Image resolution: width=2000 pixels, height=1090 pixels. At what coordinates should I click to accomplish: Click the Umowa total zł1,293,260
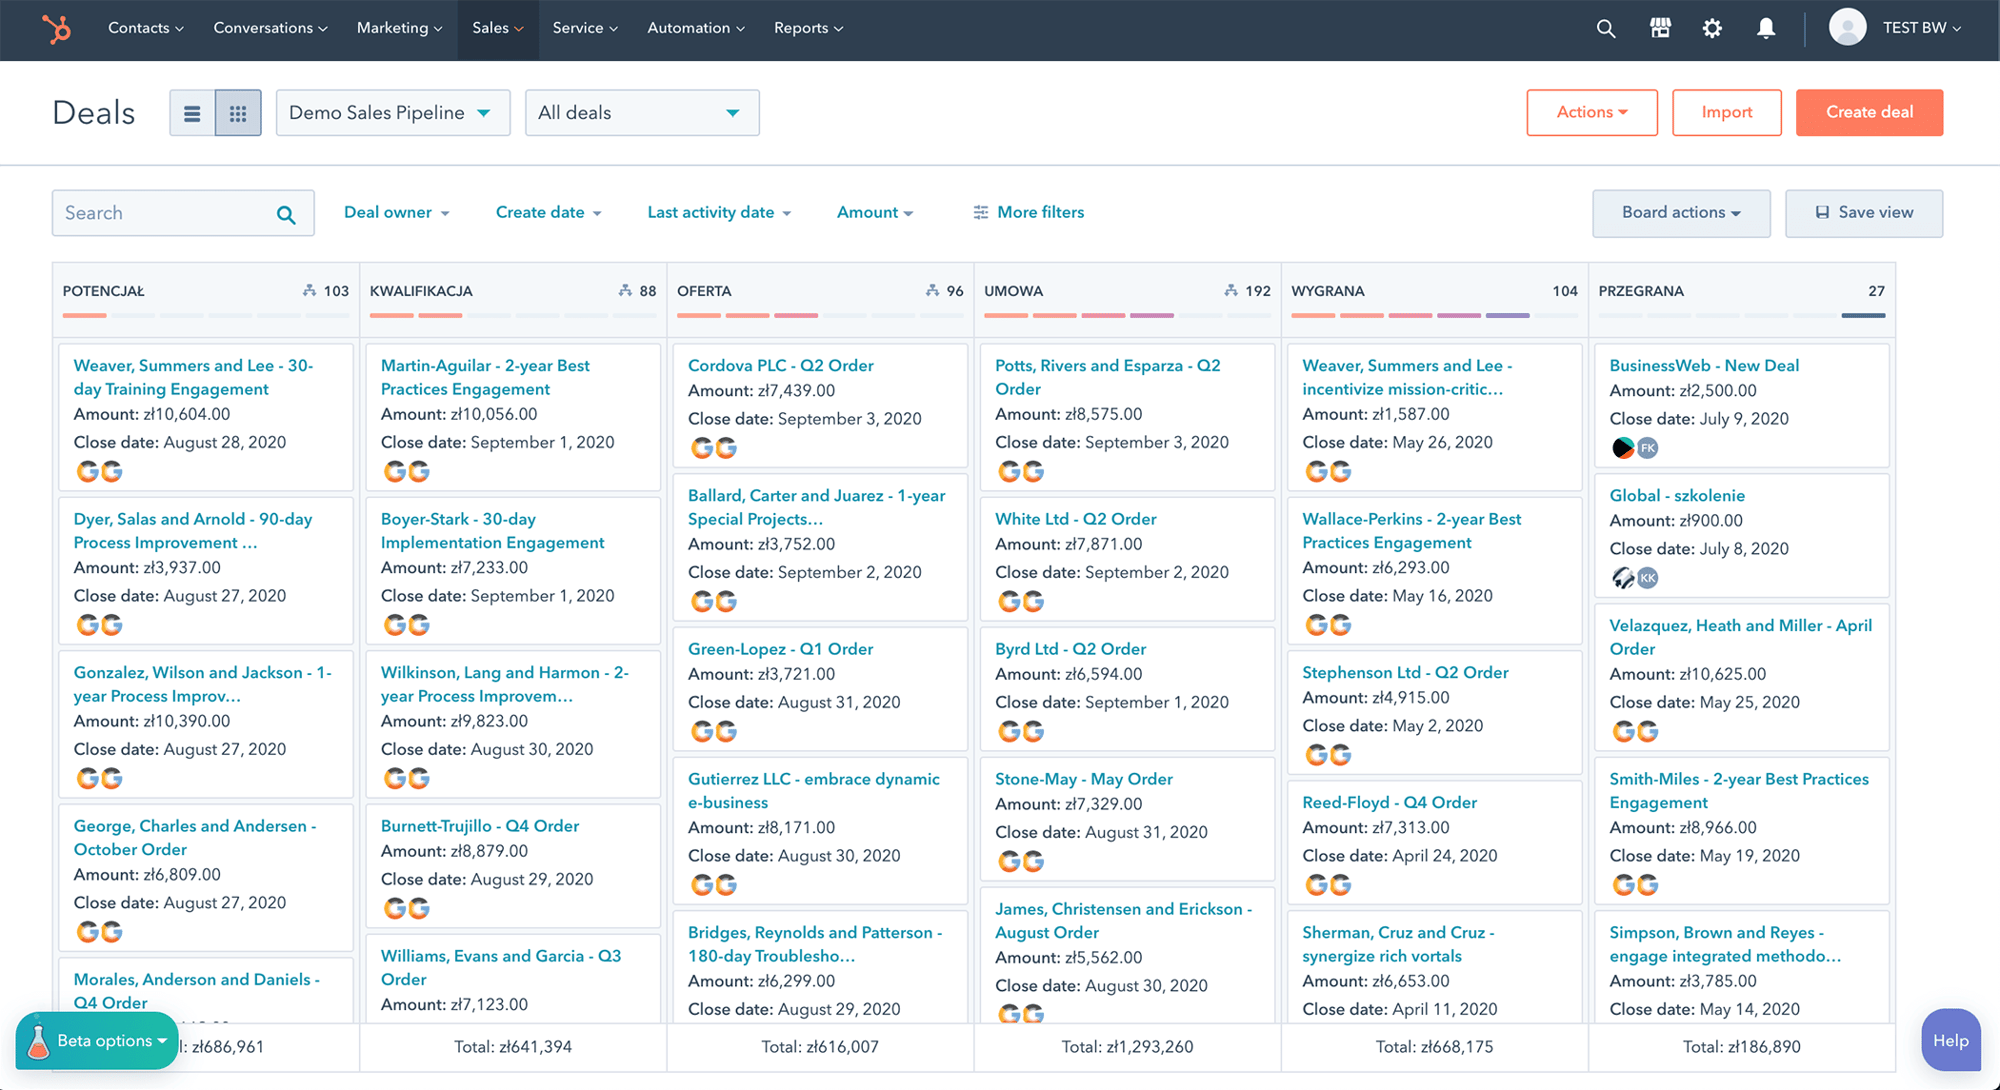(x=1127, y=1047)
